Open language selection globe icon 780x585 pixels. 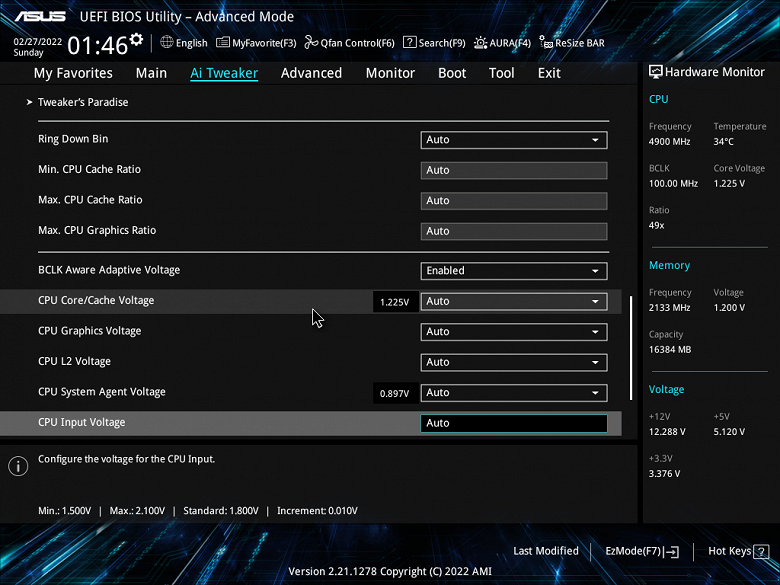pos(167,42)
